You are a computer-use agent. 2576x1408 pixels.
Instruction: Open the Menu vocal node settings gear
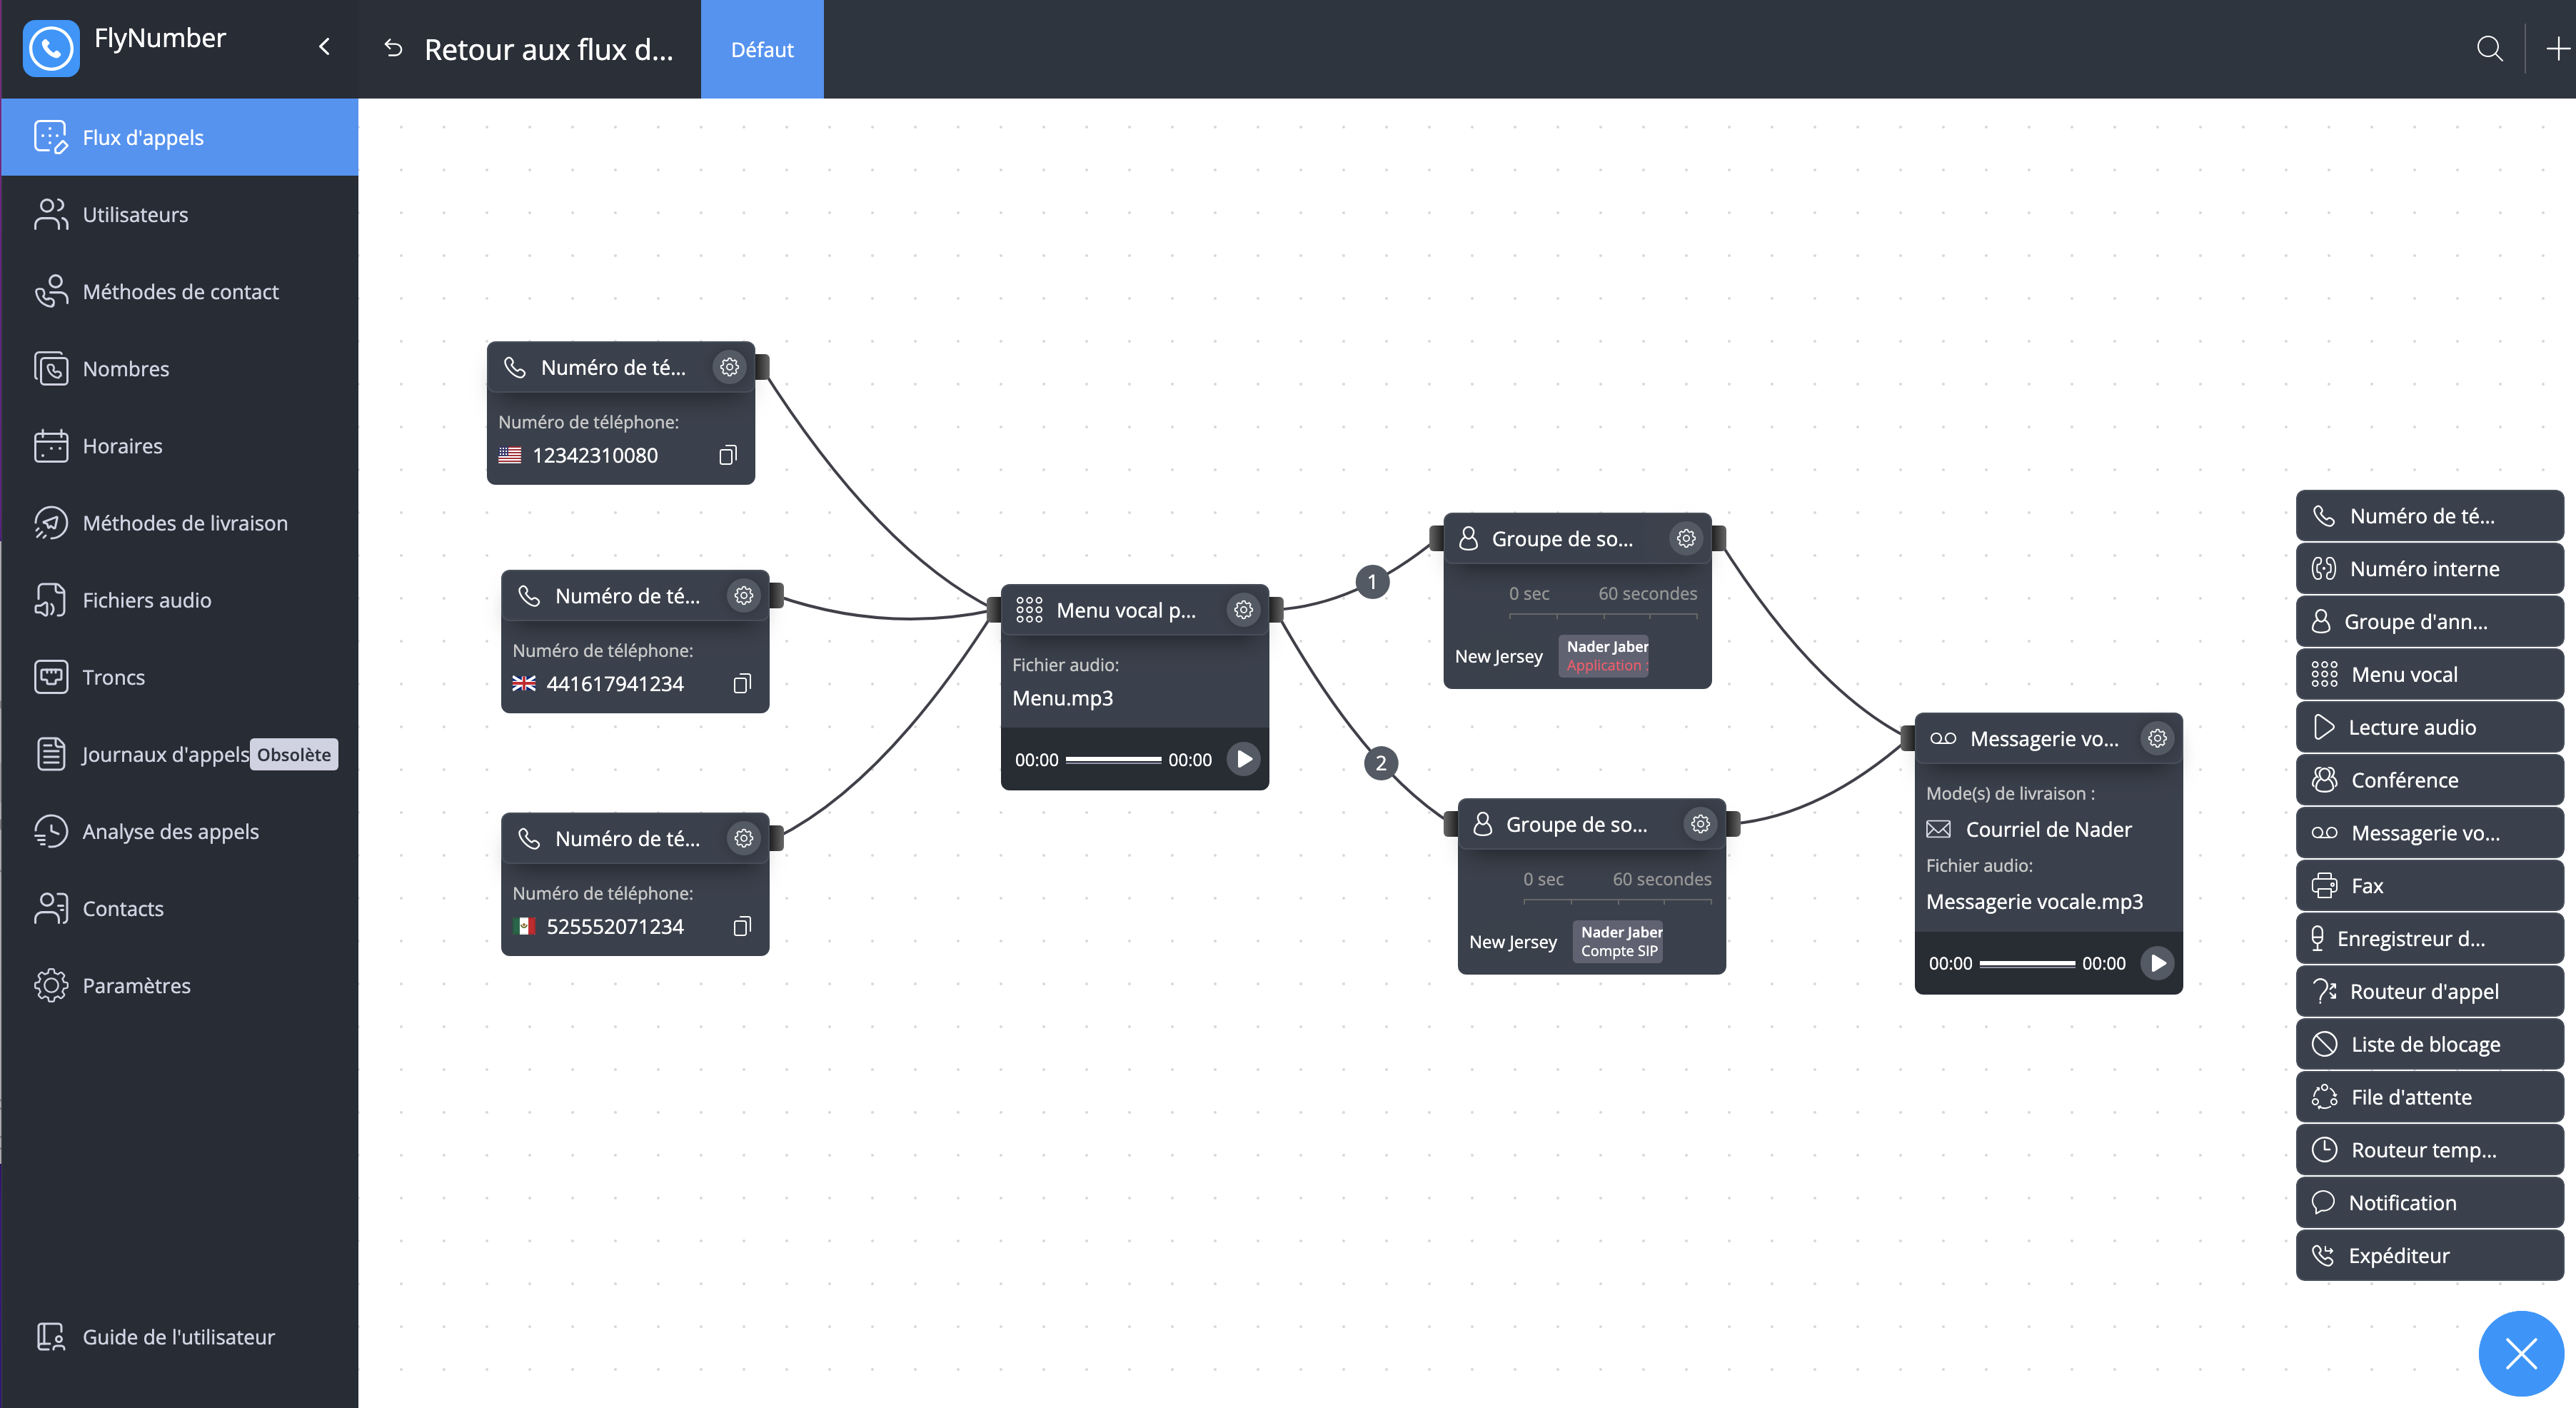[1243, 610]
